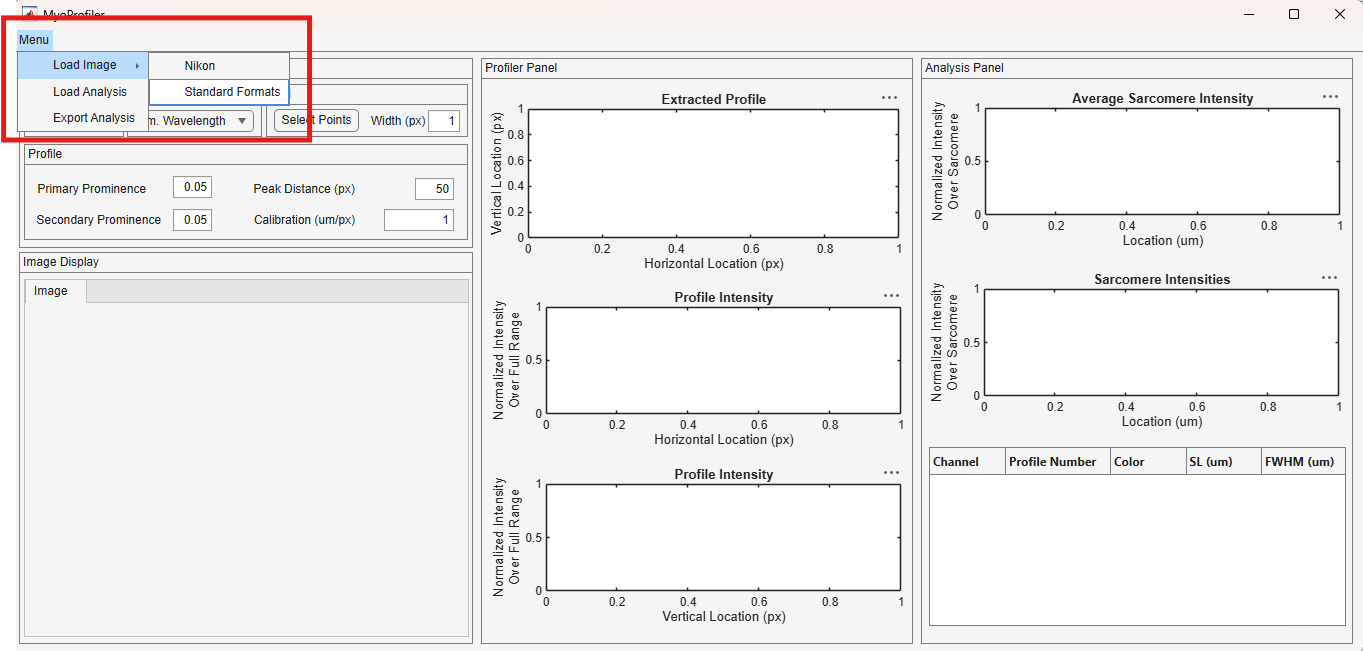The image size is (1363, 651).
Task: Click the Sarcomere Intensities plot title
Action: (1162, 280)
